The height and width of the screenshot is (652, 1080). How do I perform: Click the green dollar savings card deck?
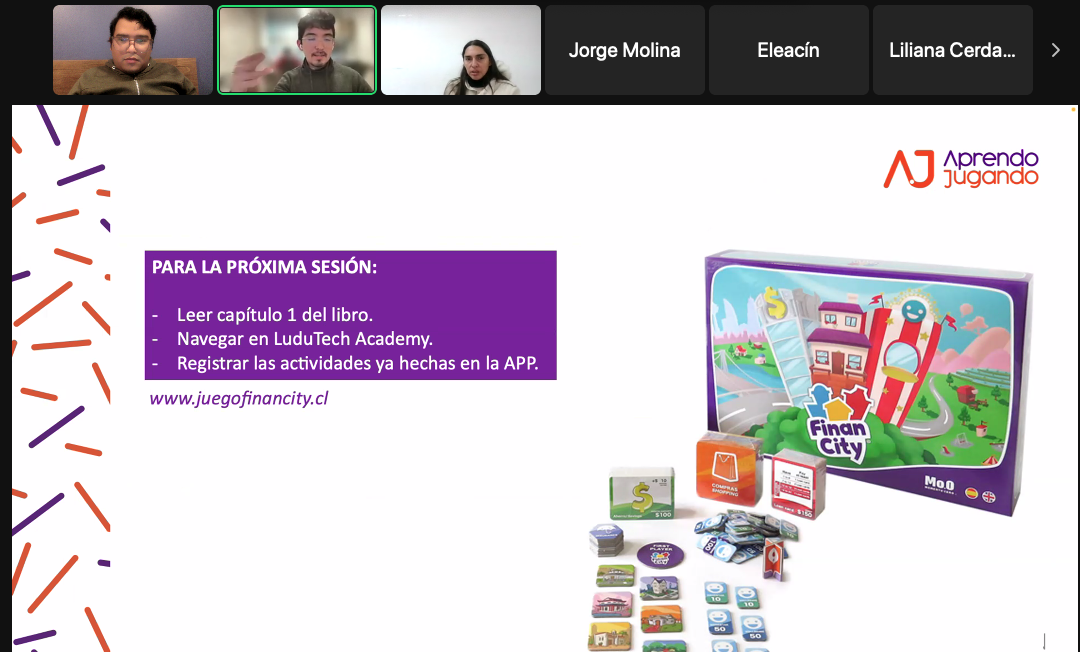[642, 493]
